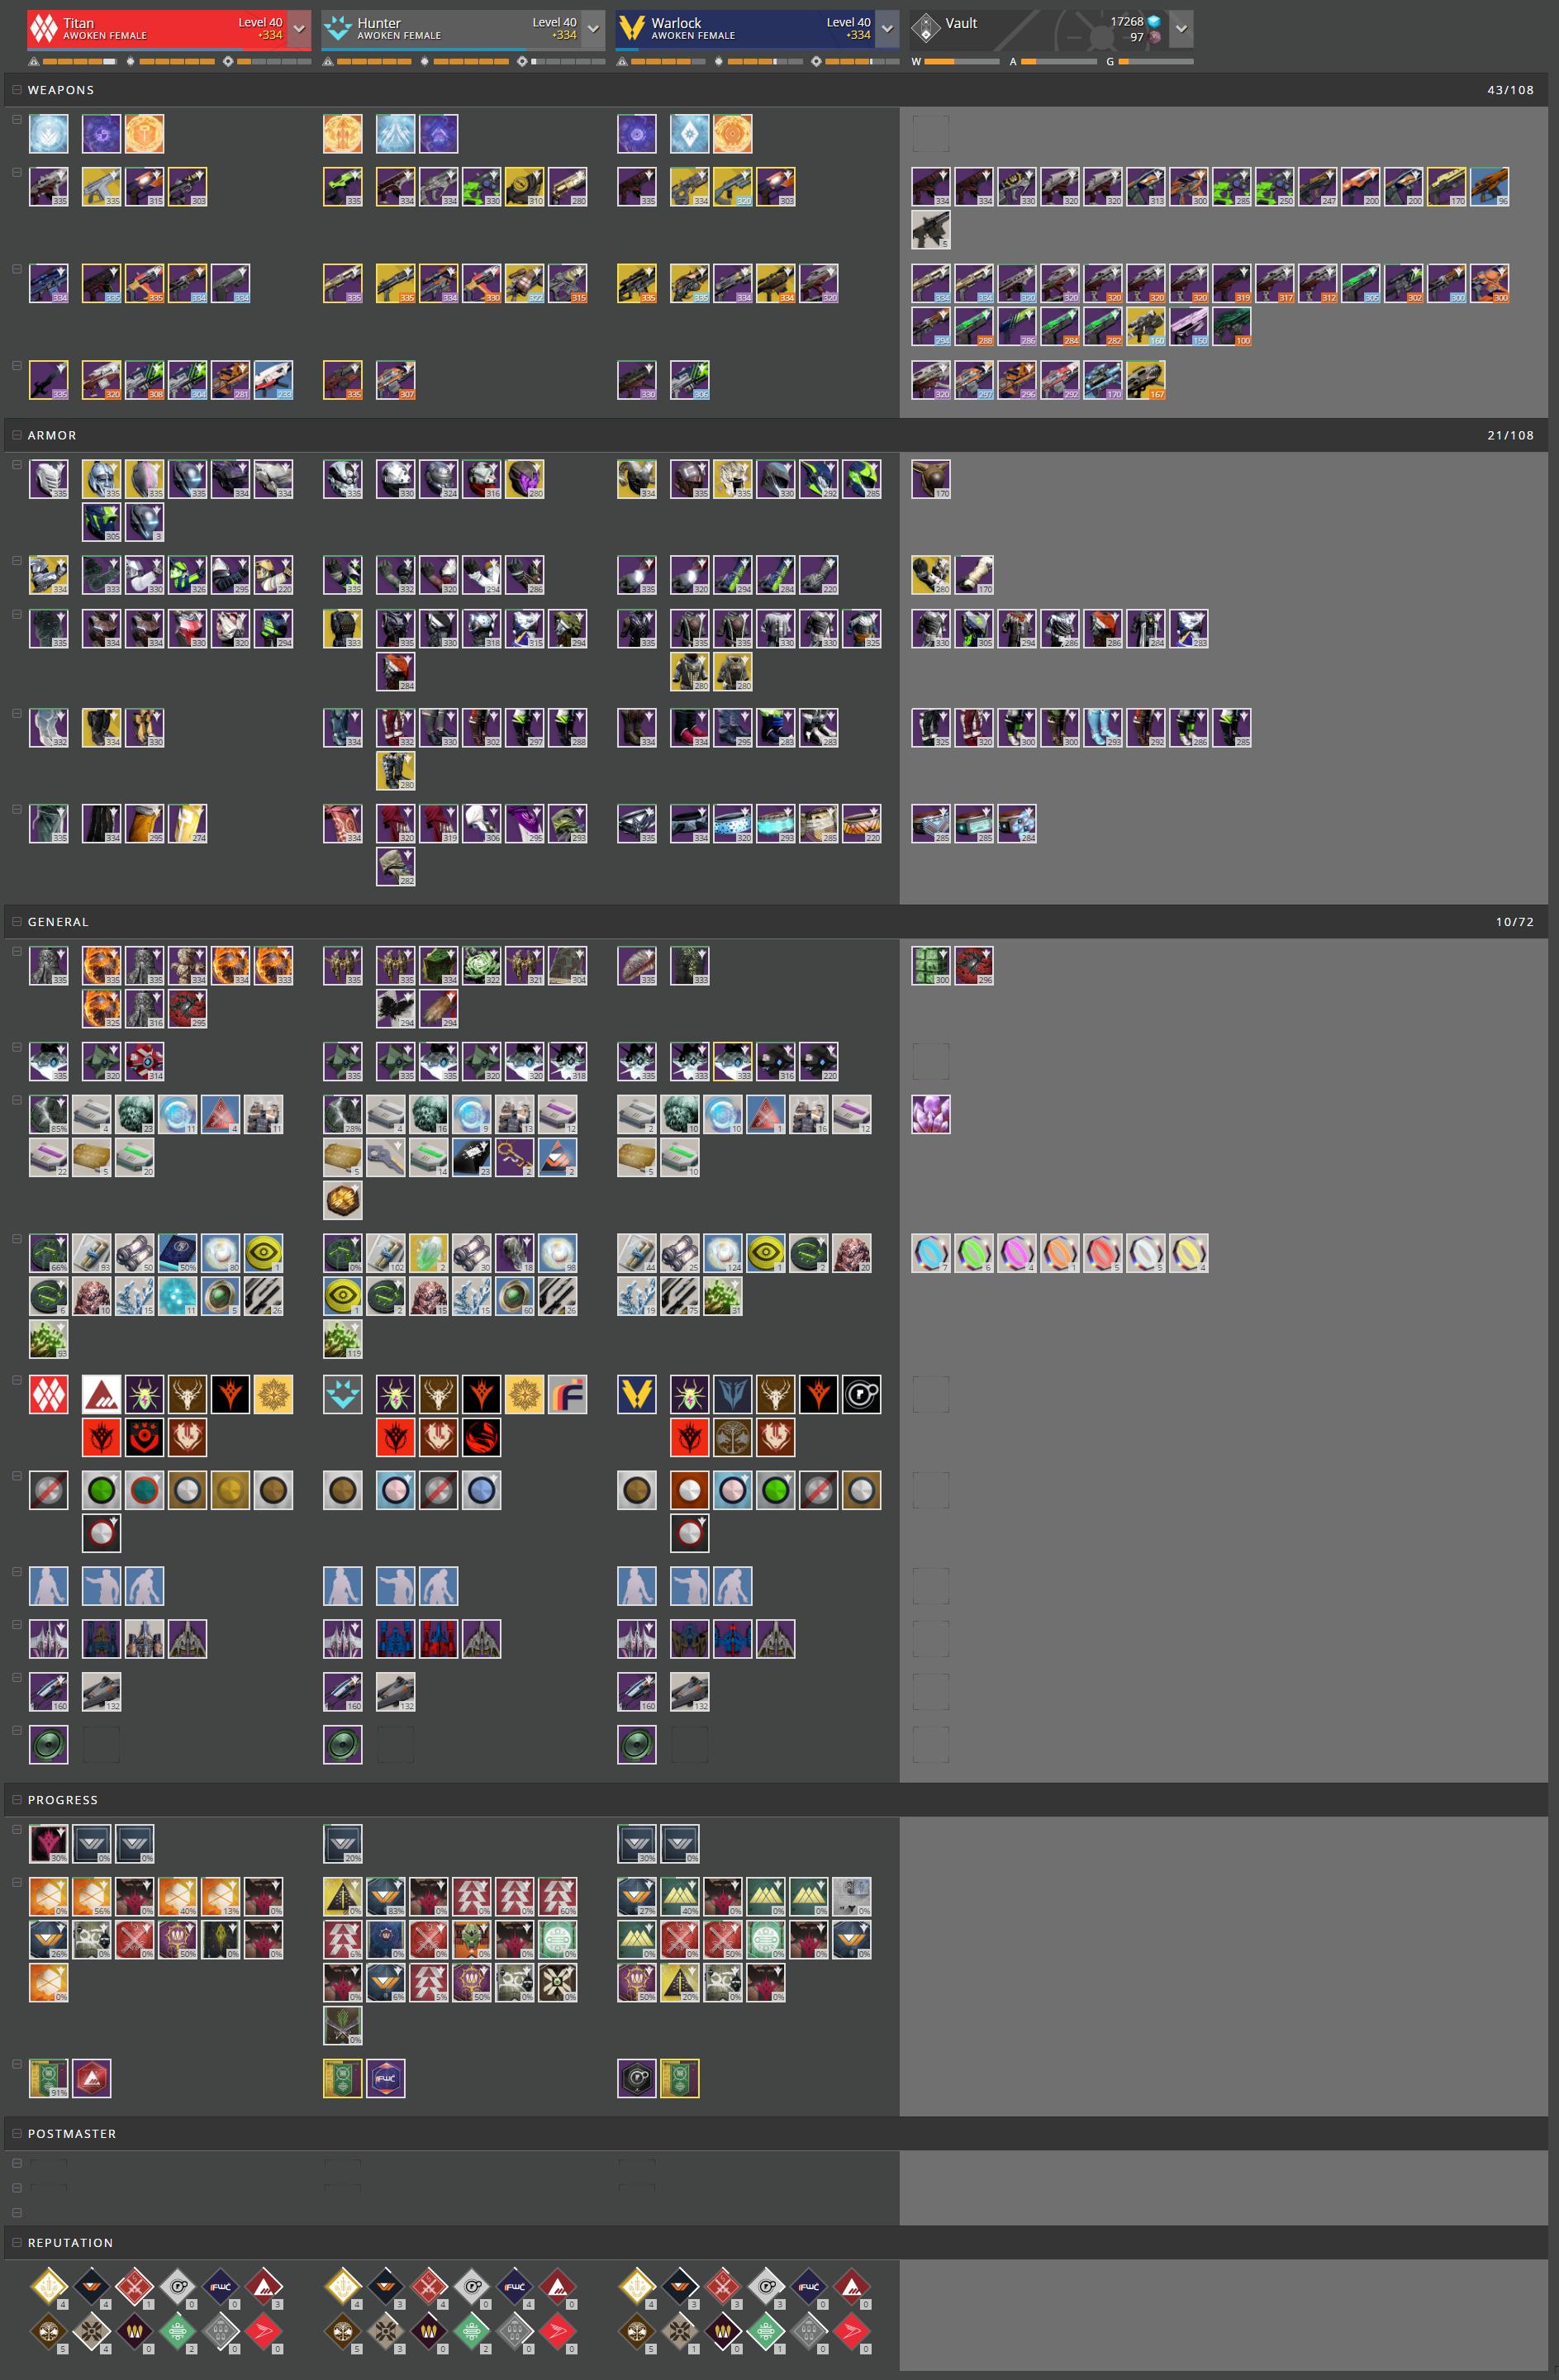Collapse the REPUTATION section
Screen dimensions: 1559x2380
pos(17,2242)
